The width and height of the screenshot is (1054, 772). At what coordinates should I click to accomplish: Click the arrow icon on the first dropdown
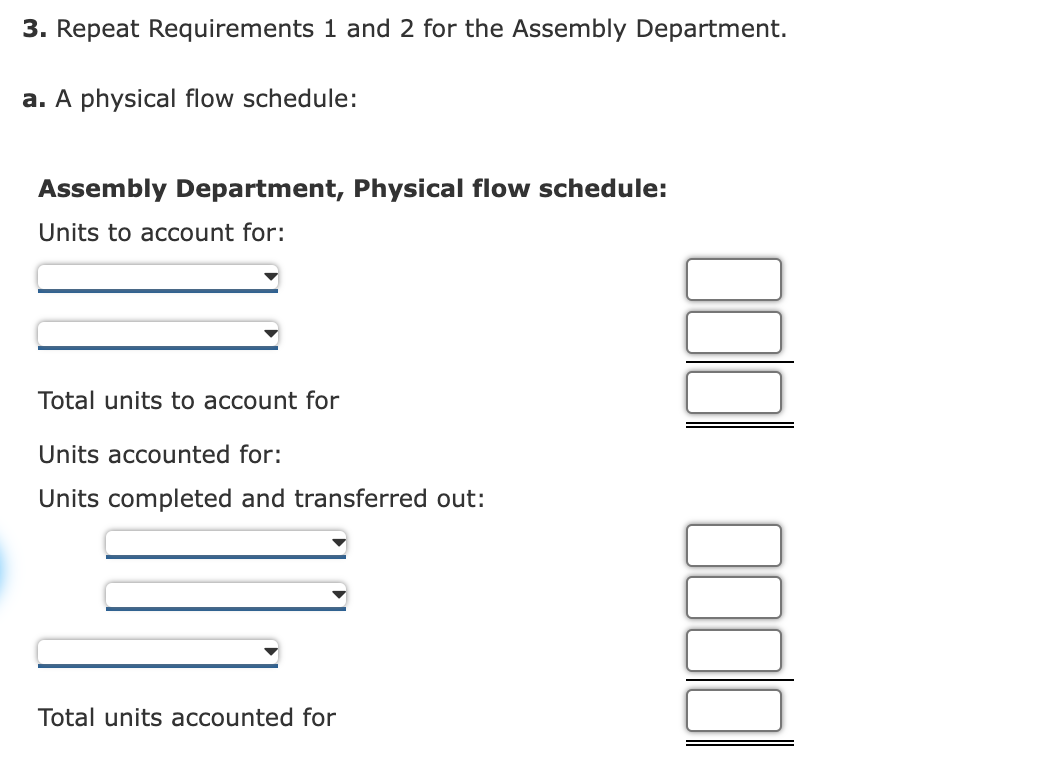(x=268, y=278)
